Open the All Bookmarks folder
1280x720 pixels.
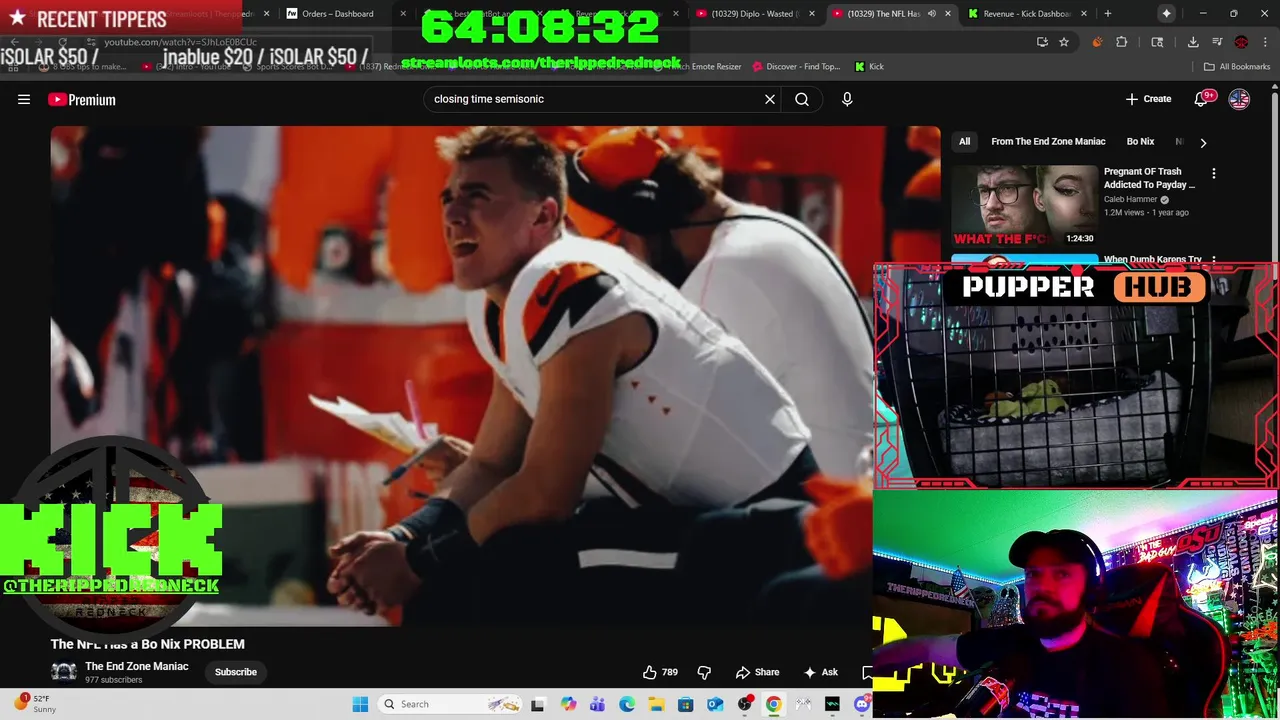1237,67
